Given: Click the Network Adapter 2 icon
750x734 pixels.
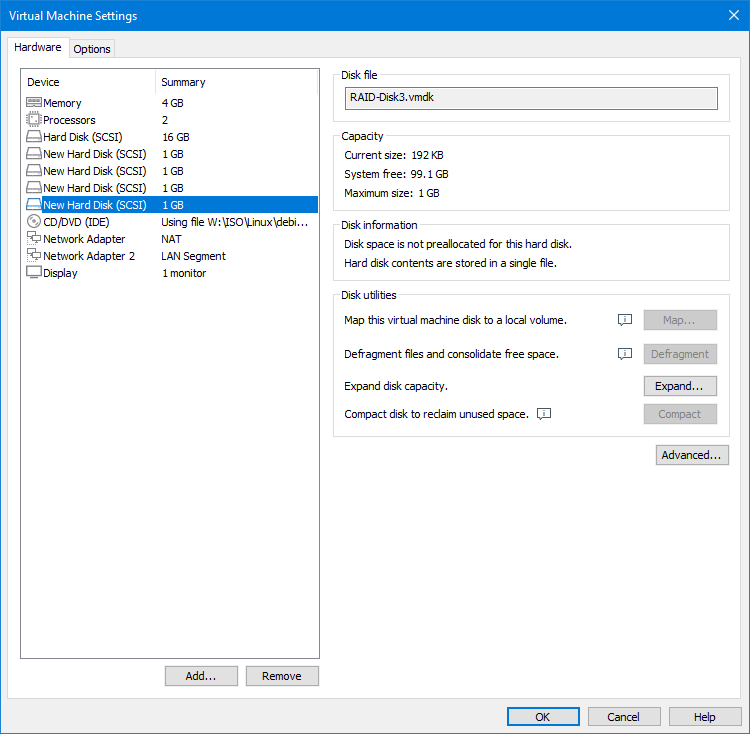Looking at the screenshot, I should pos(33,256).
